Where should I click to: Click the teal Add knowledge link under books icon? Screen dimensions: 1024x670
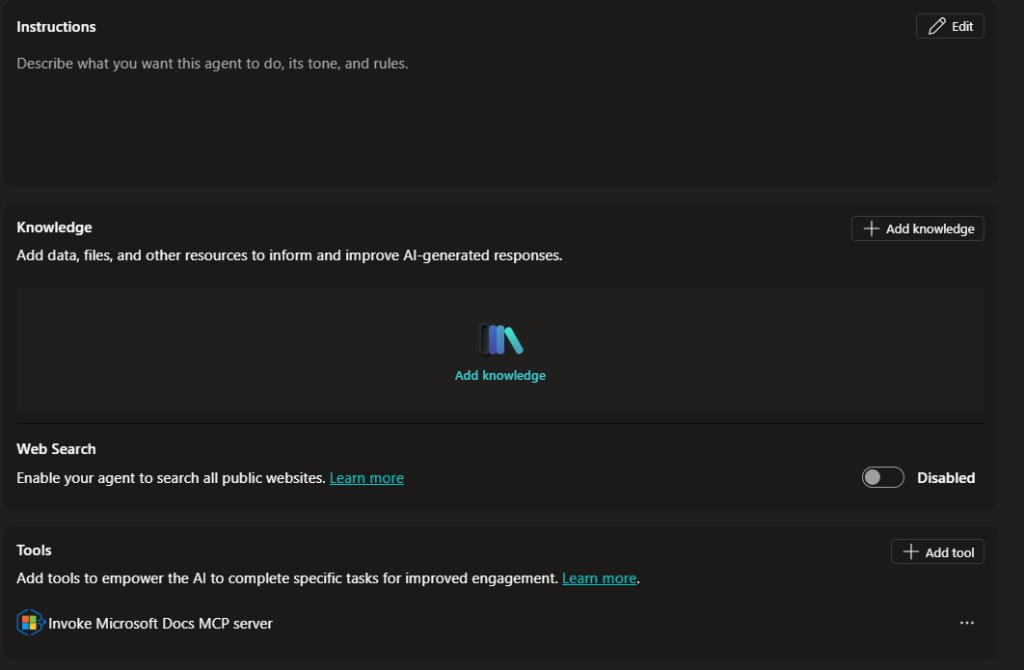coord(500,376)
